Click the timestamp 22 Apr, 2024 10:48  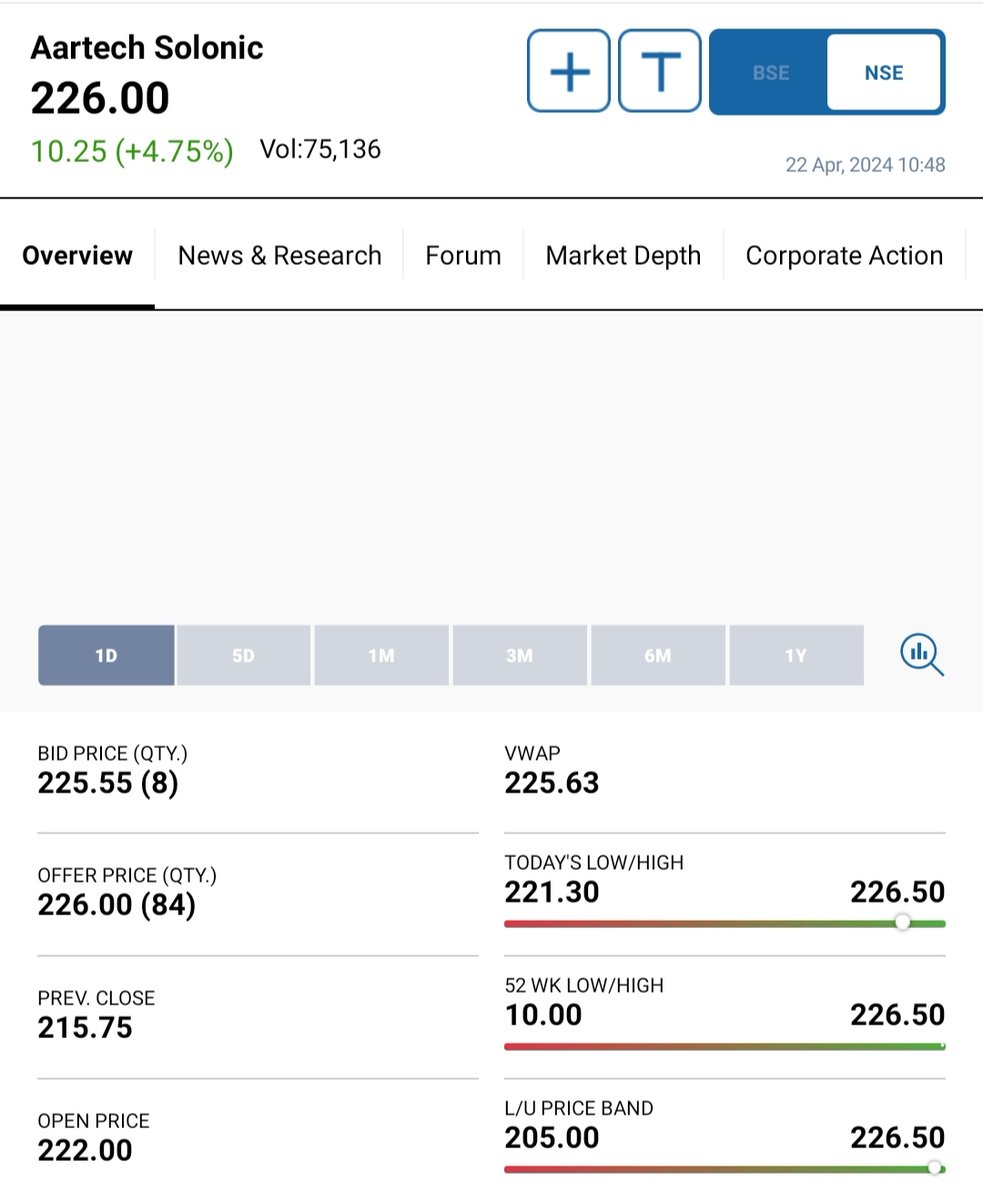[x=865, y=165]
